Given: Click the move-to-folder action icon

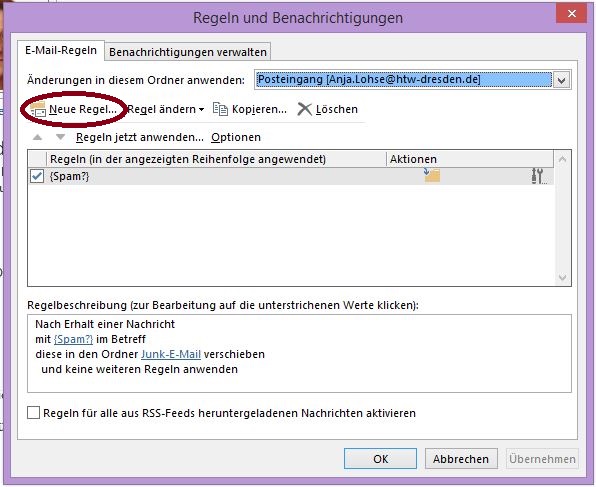Looking at the screenshot, I should [x=432, y=175].
